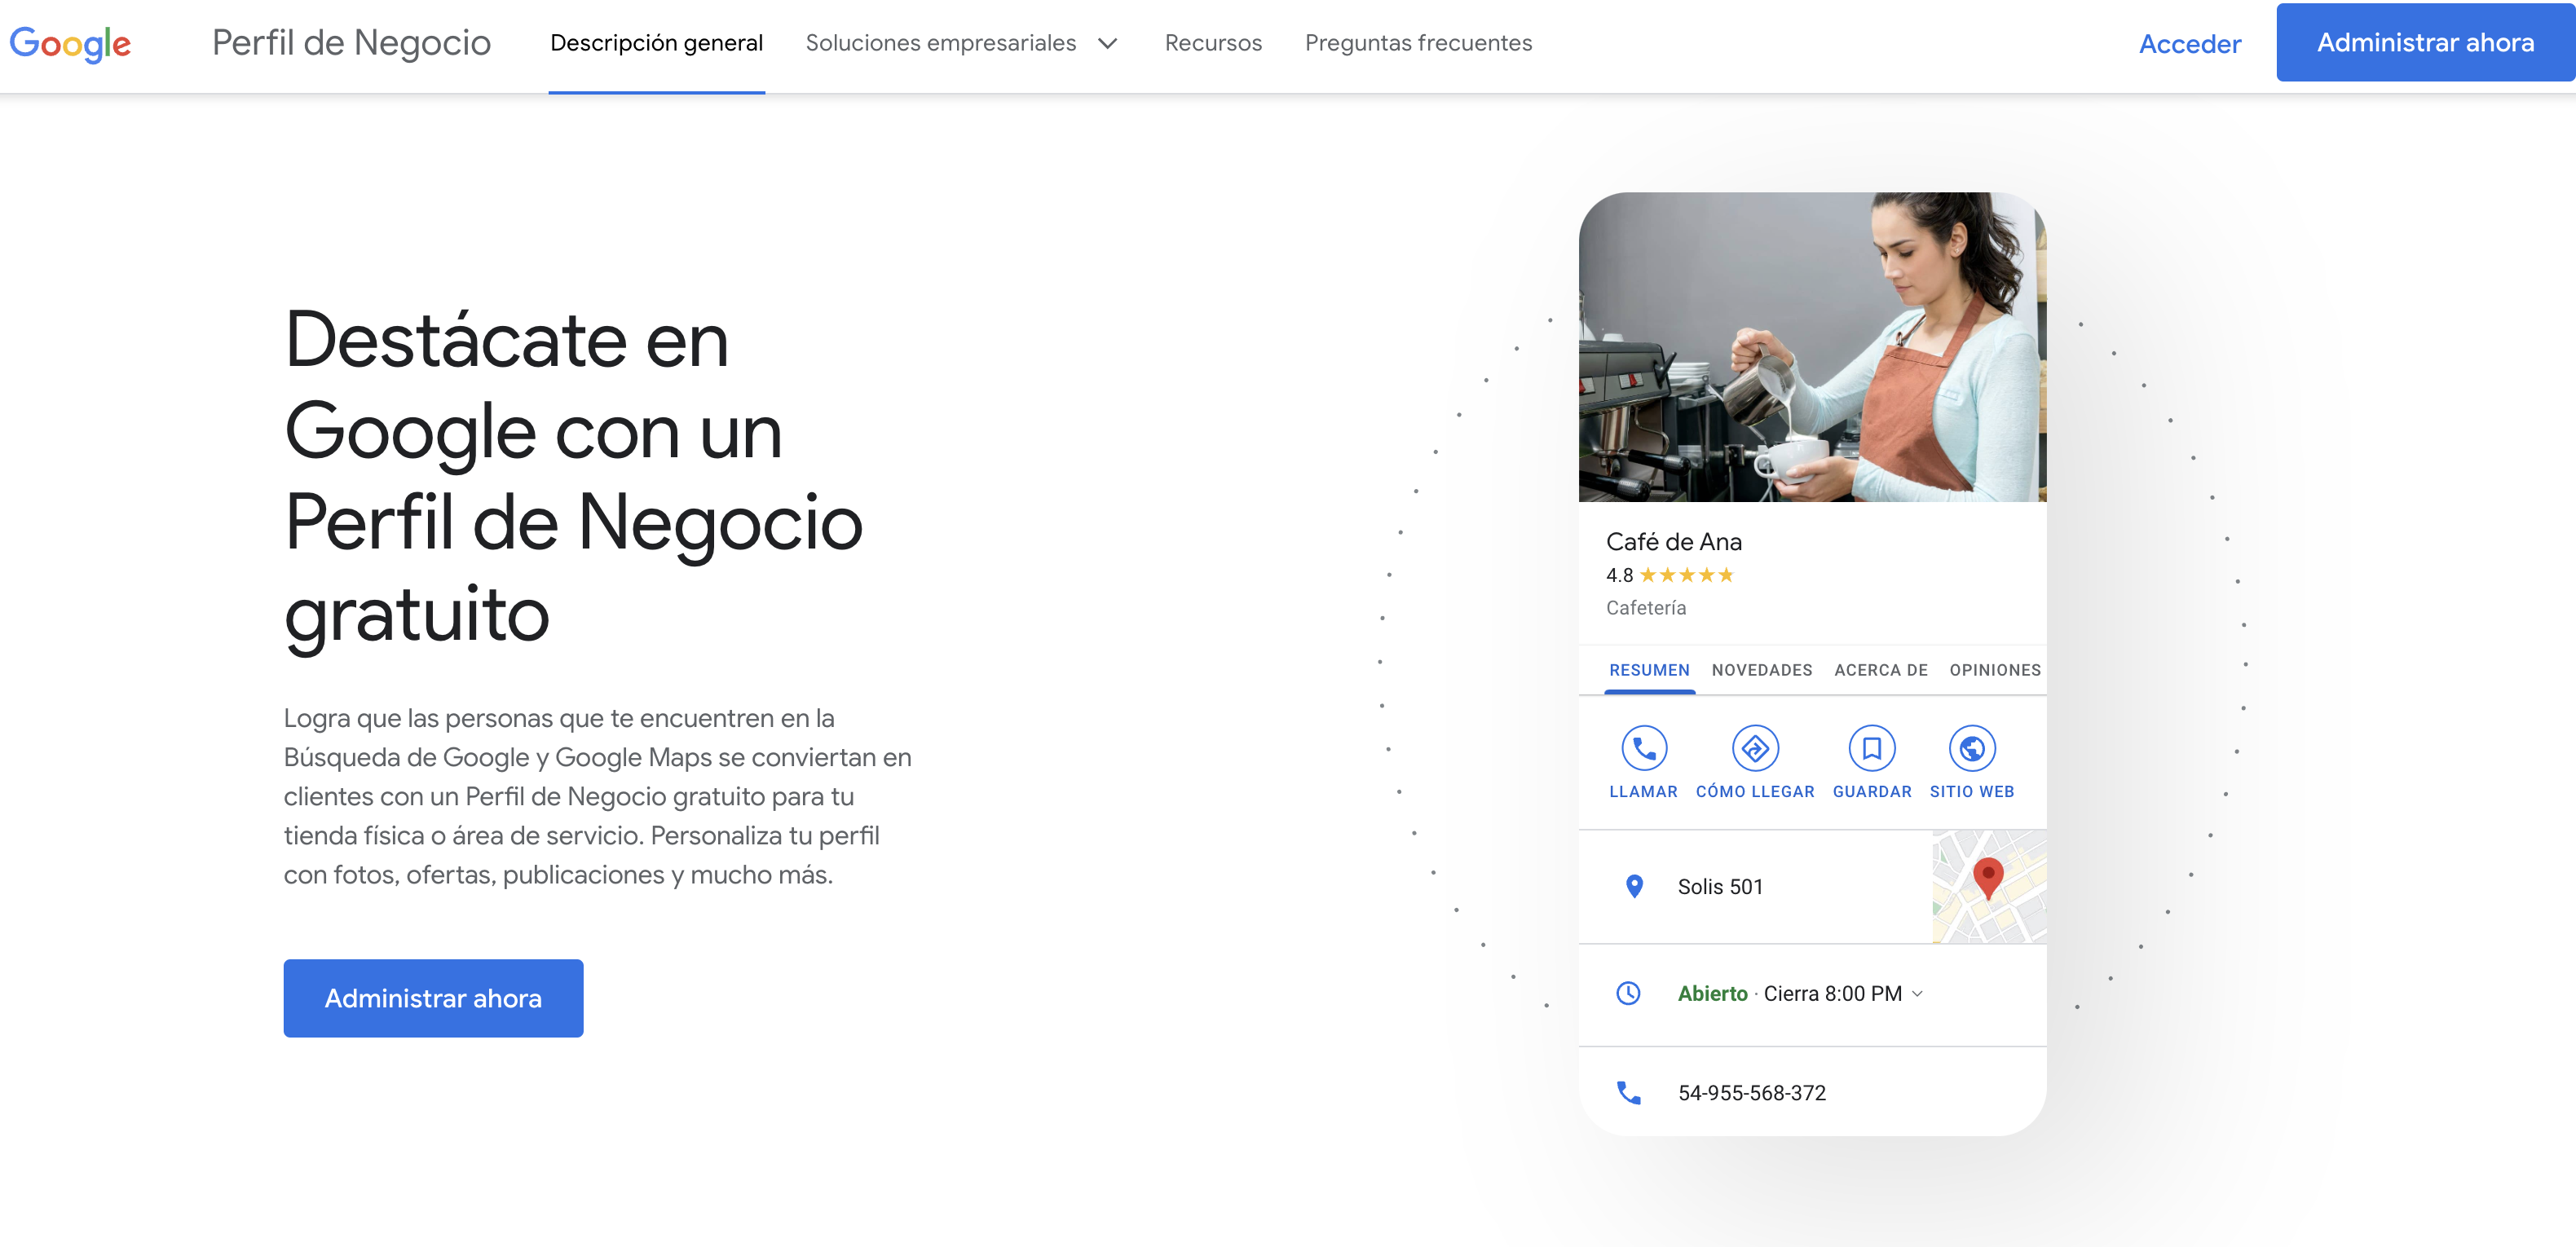
Task: Click the Sitio web globe icon
Action: pos(1971,748)
